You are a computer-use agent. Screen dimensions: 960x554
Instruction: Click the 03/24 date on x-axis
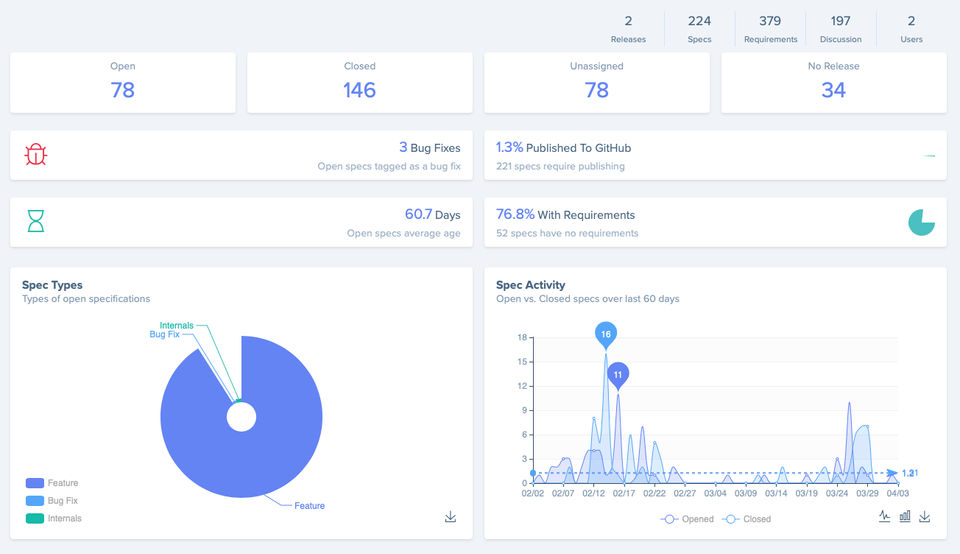[837, 493]
